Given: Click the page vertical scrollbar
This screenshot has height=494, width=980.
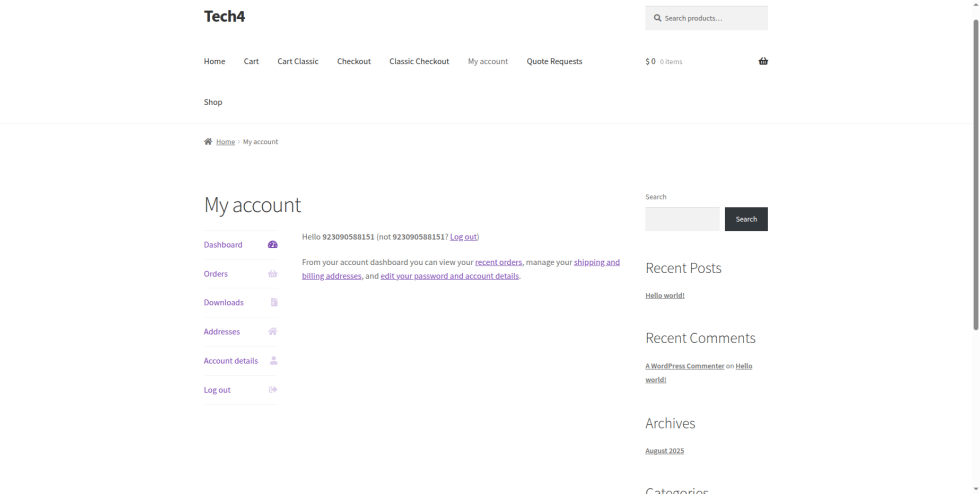Looking at the screenshot, I should point(976,175).
